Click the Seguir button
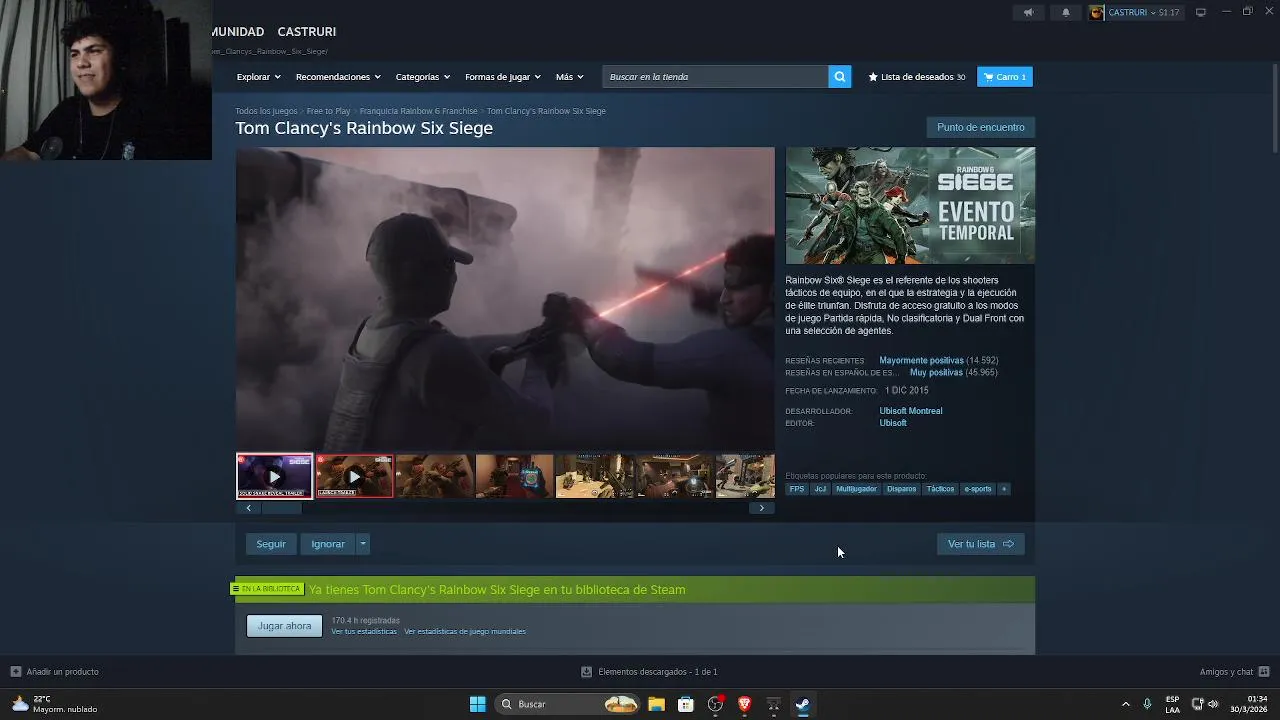 click(271, 544)
